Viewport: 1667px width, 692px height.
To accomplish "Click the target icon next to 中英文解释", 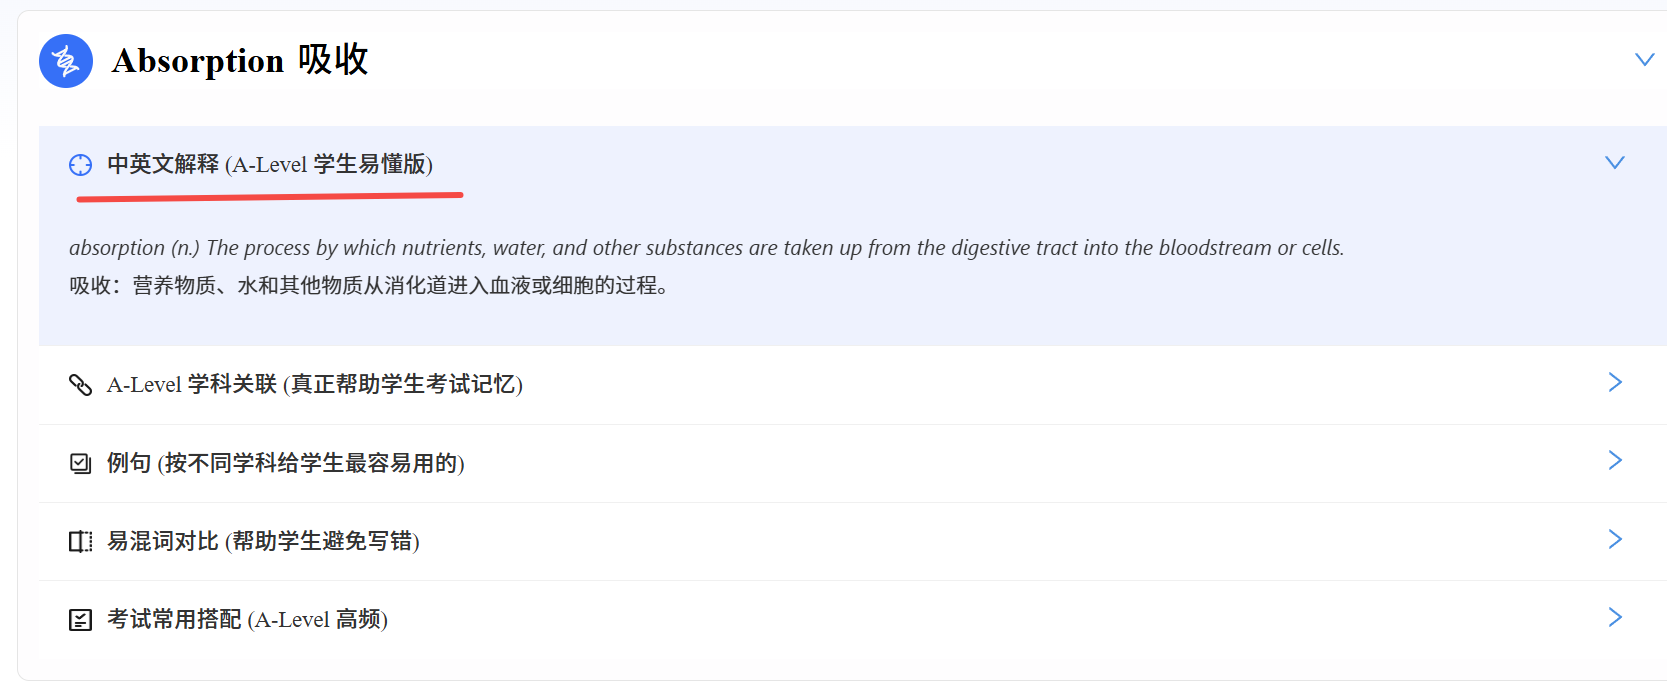I will [x=80, y=165].
